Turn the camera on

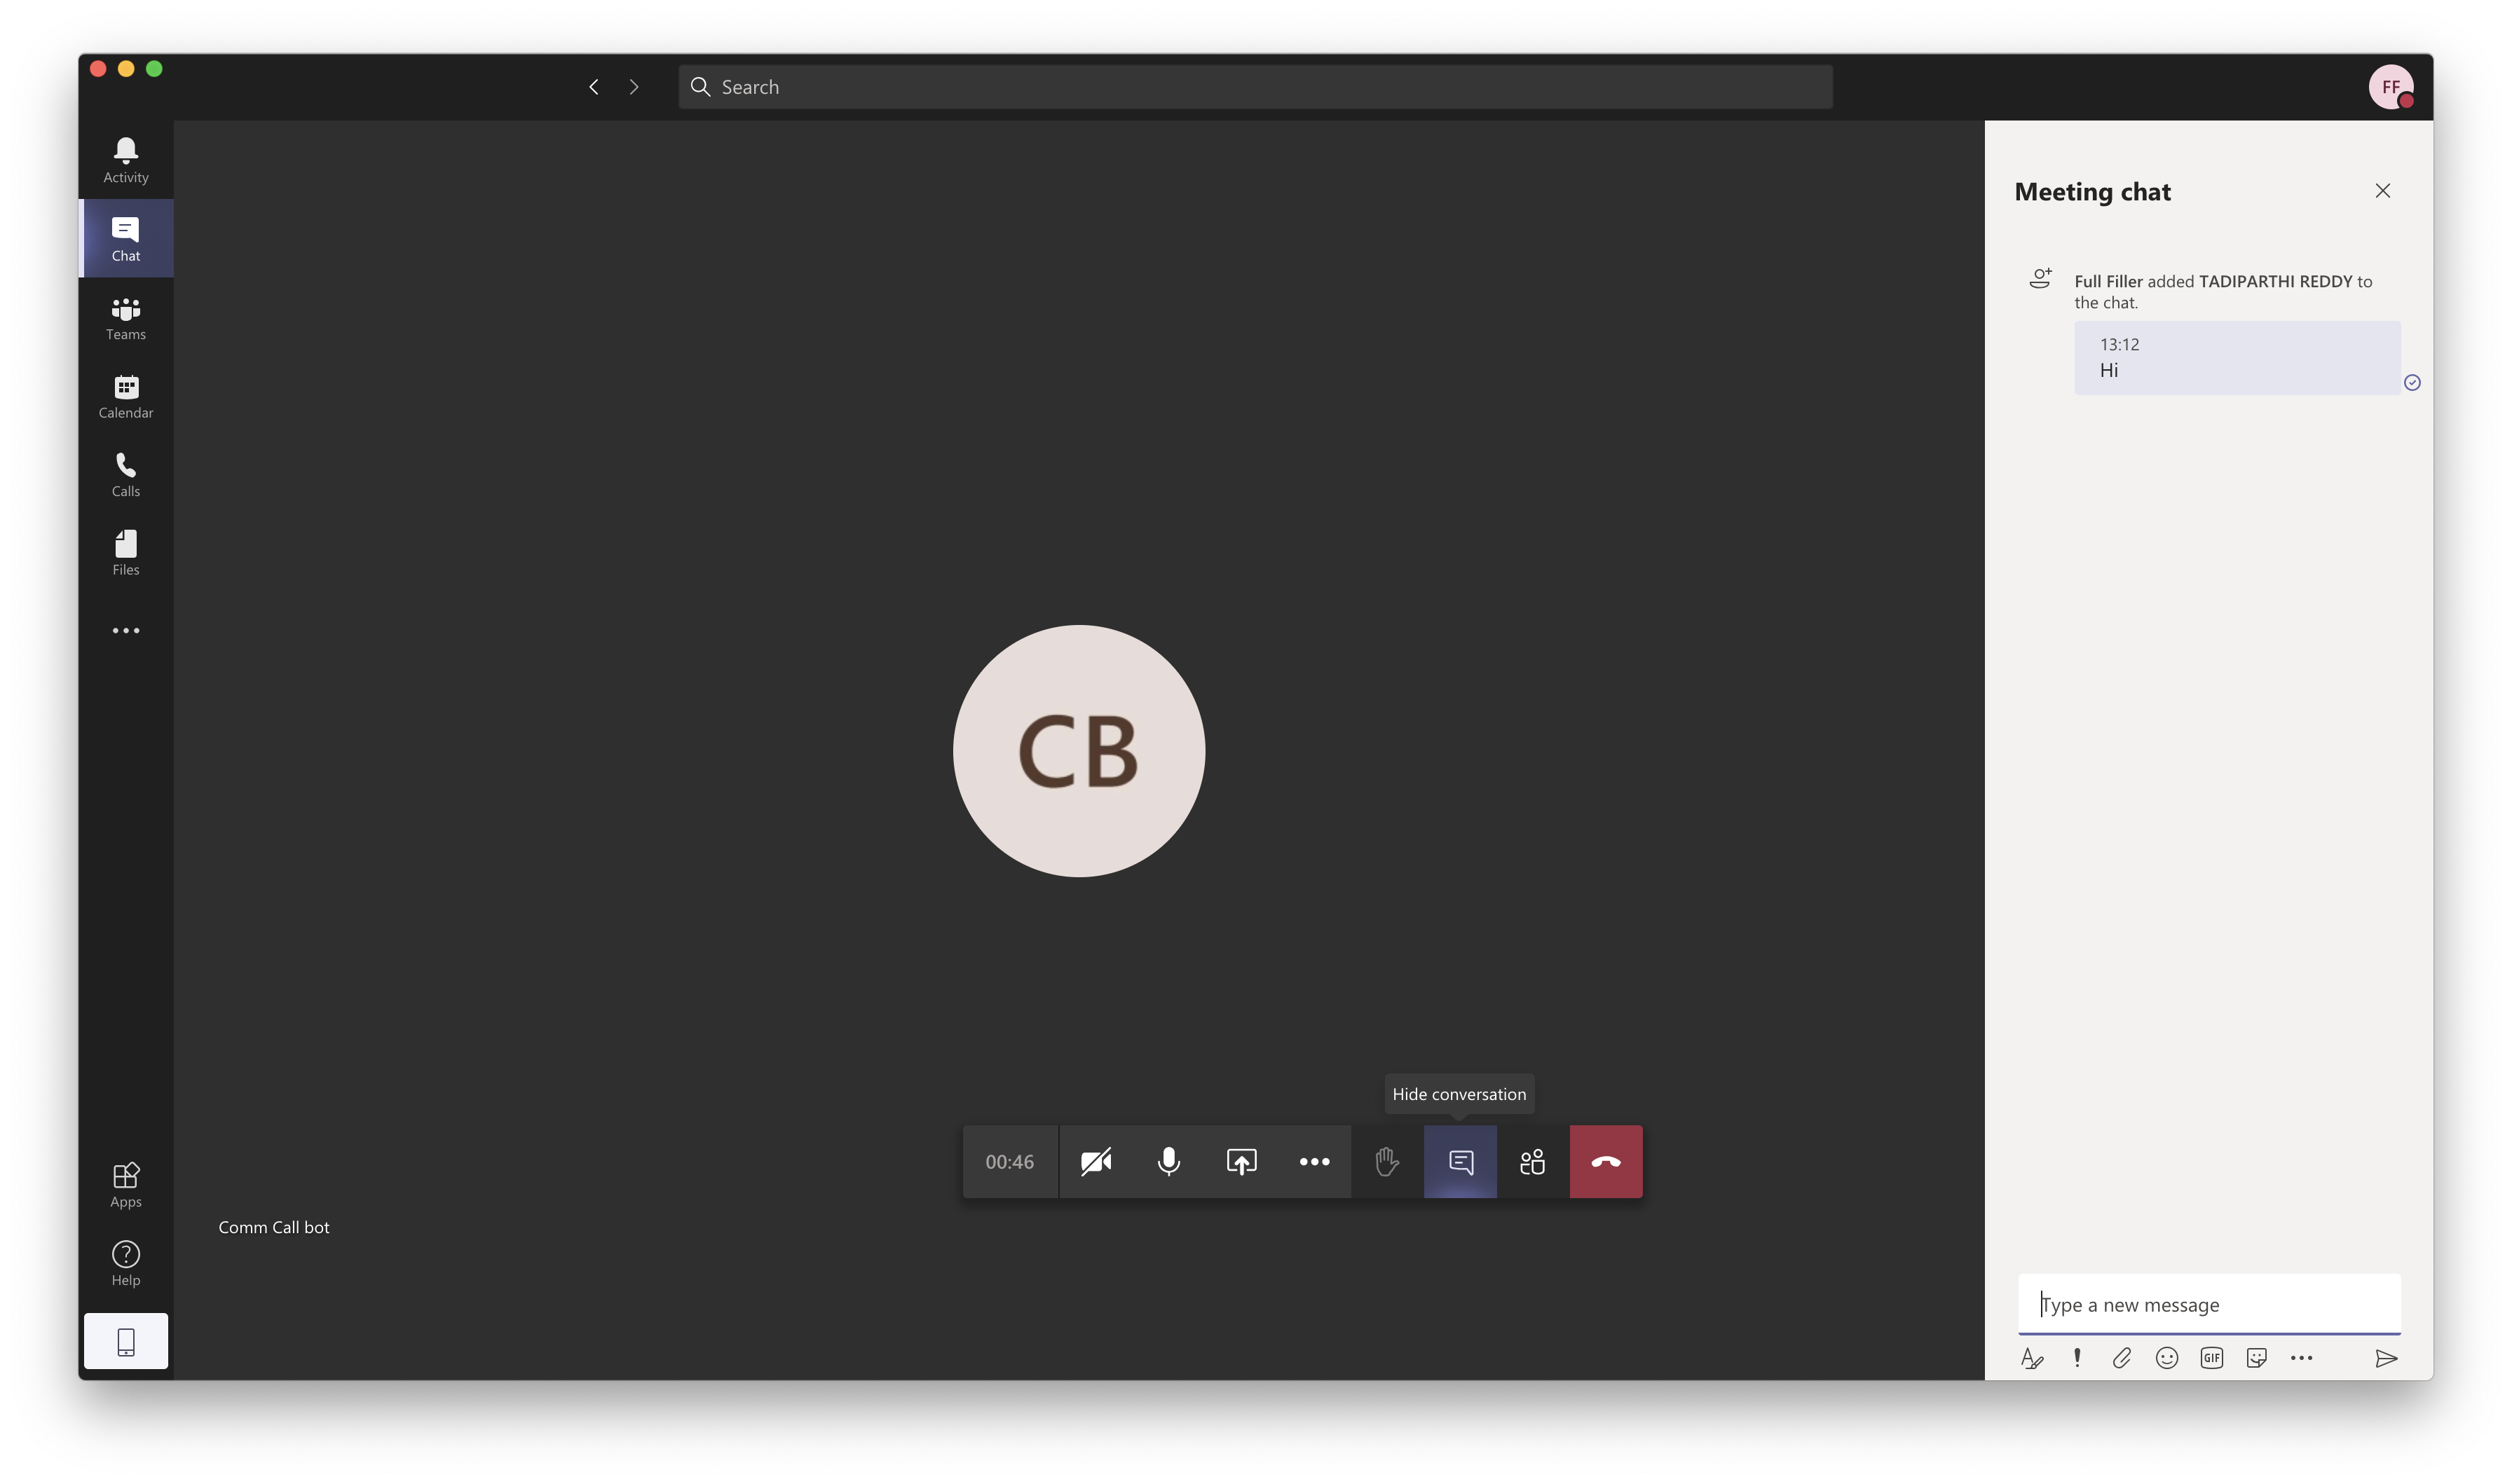pos(1096,1162)
